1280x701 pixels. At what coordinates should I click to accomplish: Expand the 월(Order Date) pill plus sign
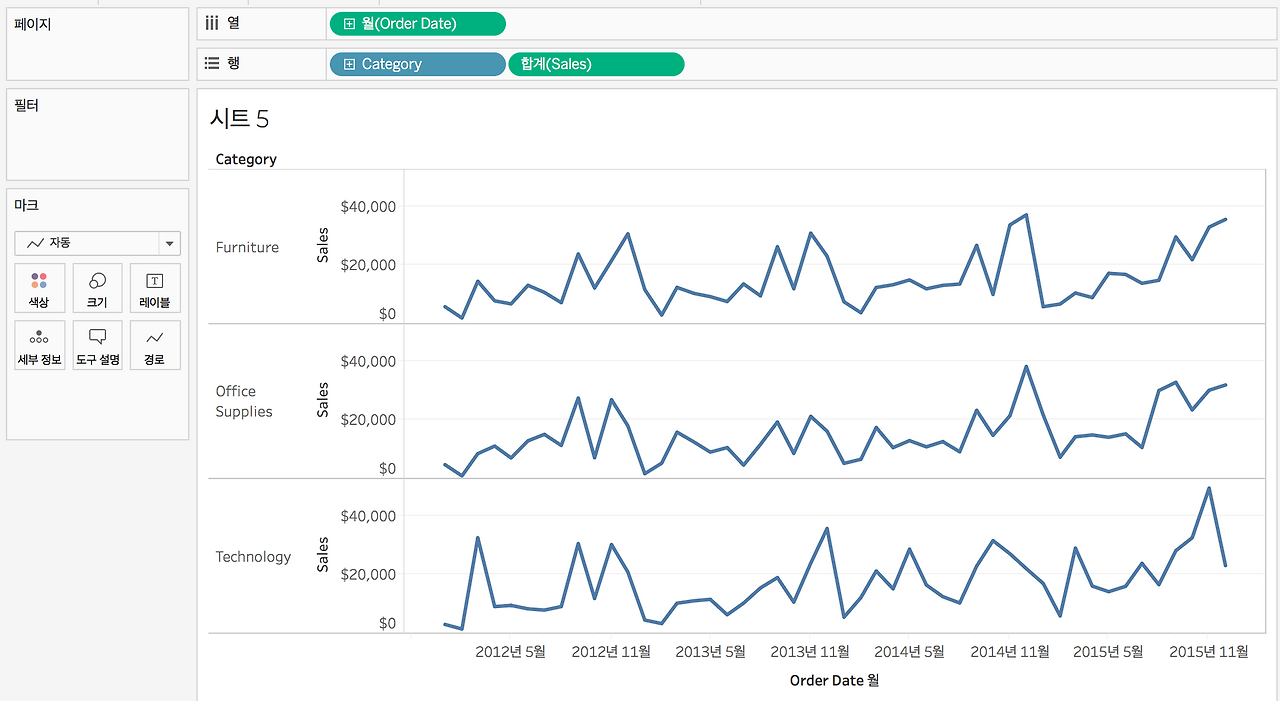coord(349,24)
